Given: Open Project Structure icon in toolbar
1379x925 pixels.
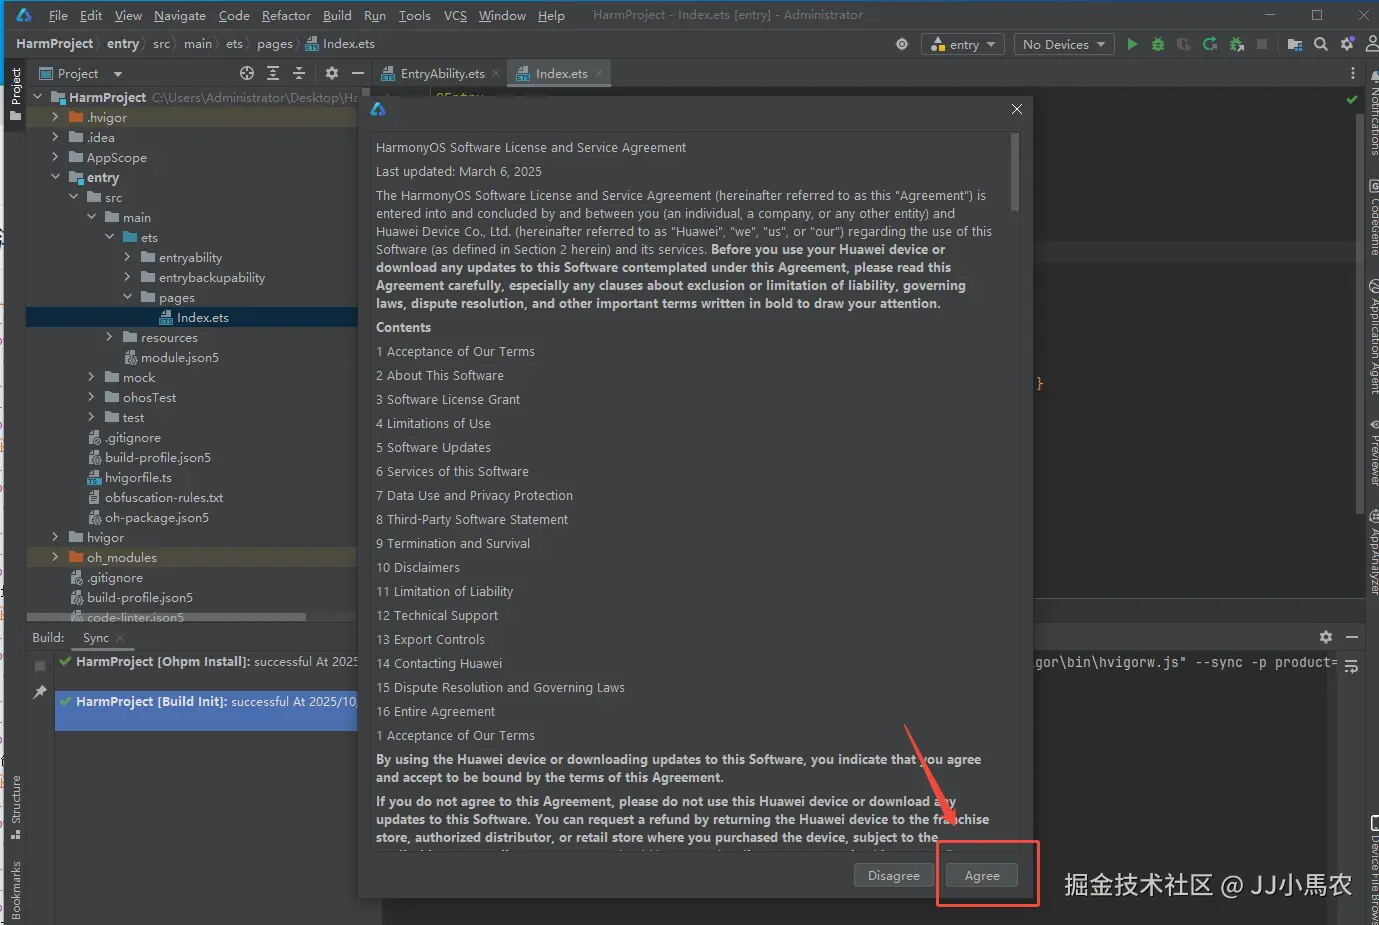Looking at the screenshot, I should tap(1295, 44).
